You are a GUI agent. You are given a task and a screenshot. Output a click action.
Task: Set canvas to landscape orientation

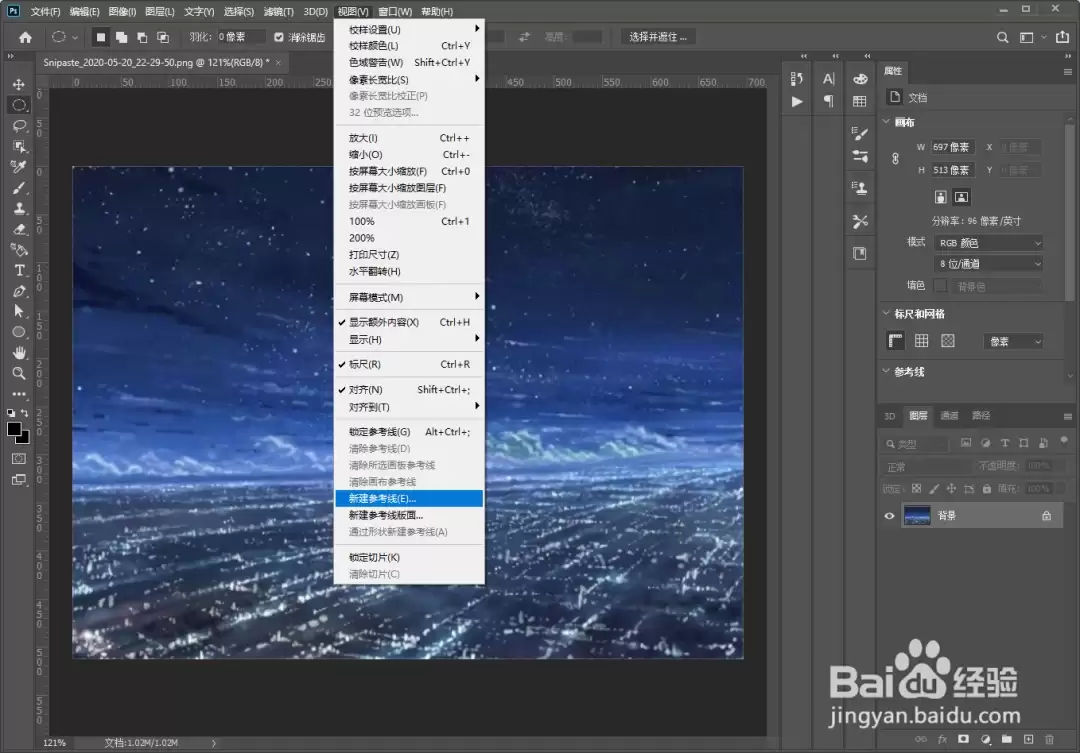click(x=961, y=197)
